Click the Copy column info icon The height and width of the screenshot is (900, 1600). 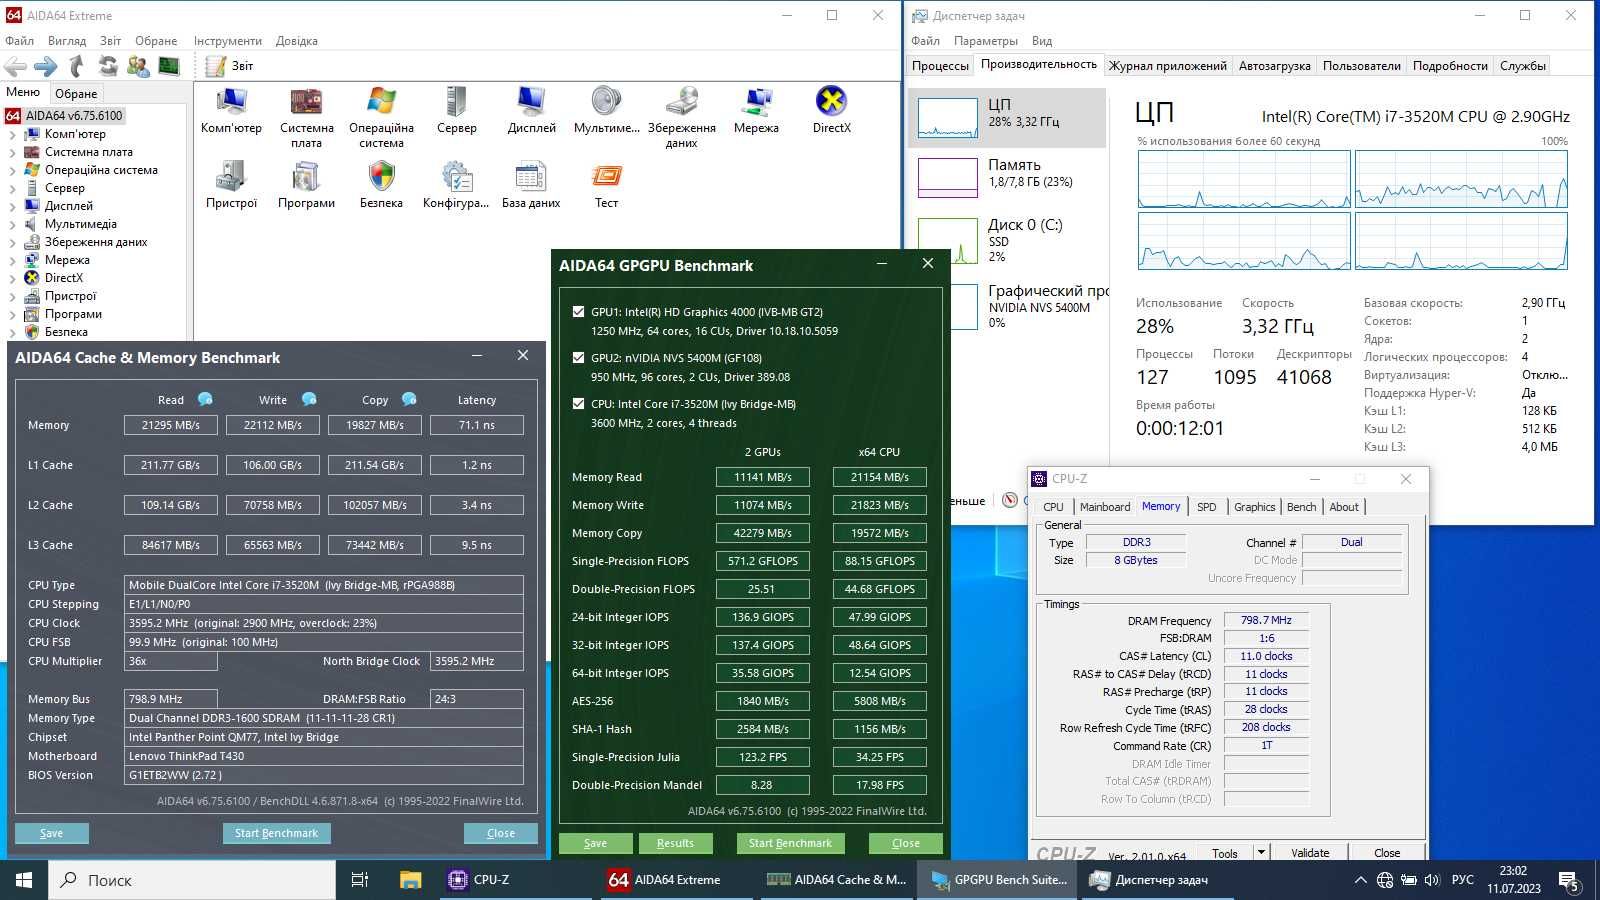[x=409, y=399]
